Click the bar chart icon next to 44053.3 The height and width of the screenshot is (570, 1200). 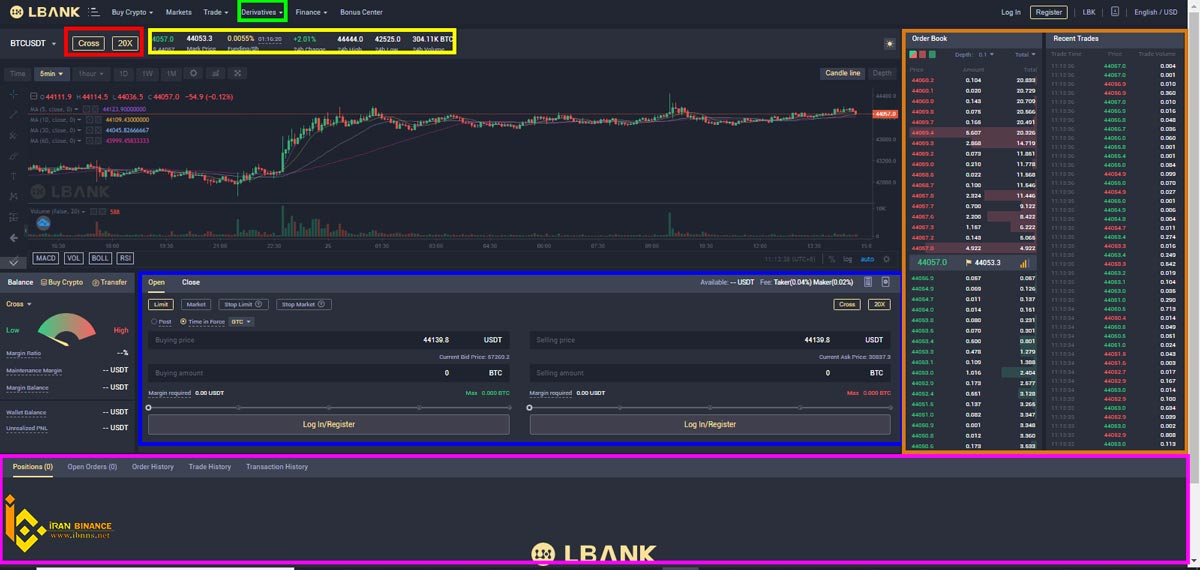pyautogui.click(x=1024, y=263)
